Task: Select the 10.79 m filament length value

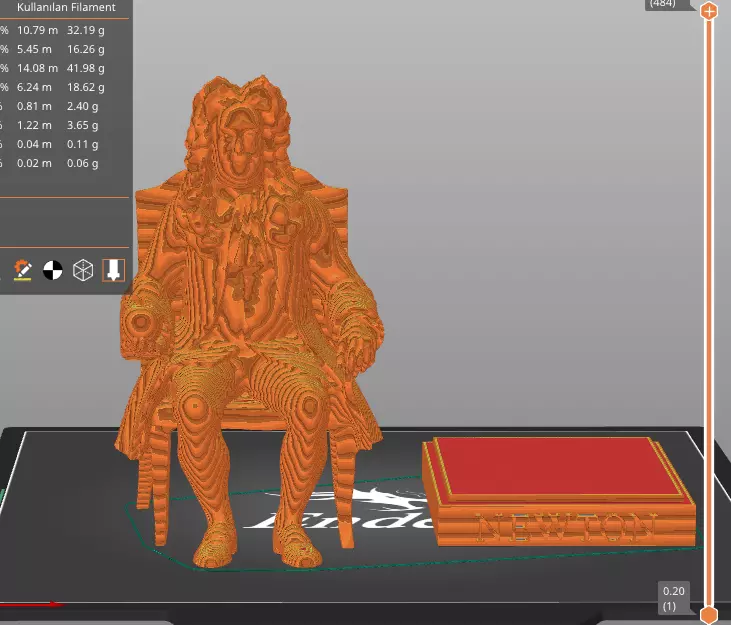Action: 37,30
